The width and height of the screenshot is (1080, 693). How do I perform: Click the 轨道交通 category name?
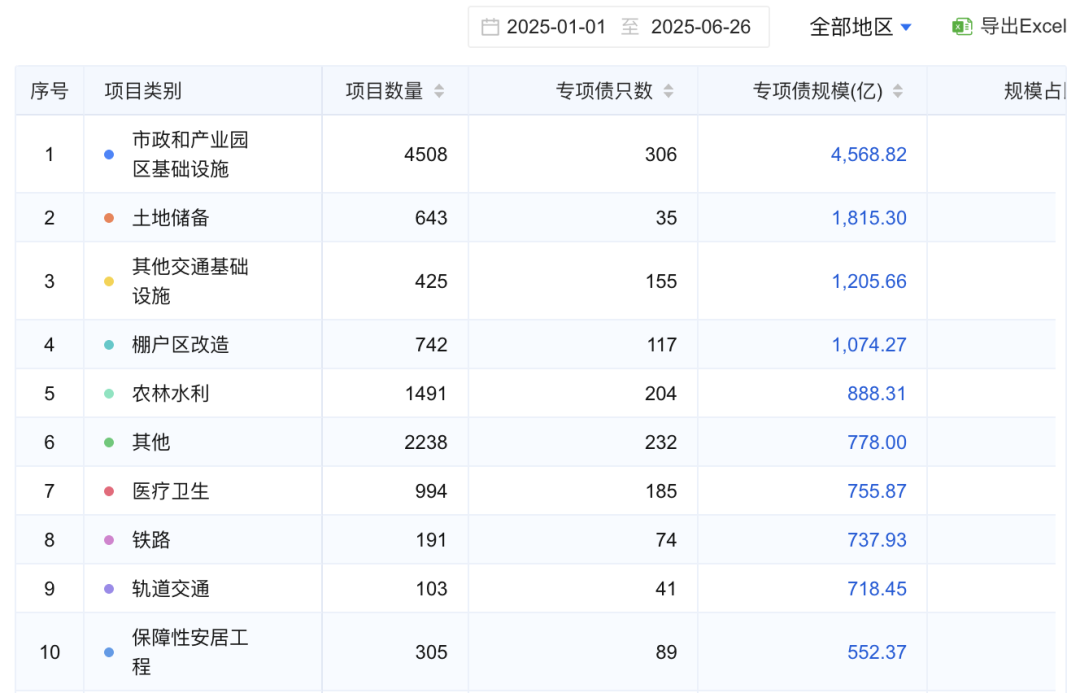point(171,589)
